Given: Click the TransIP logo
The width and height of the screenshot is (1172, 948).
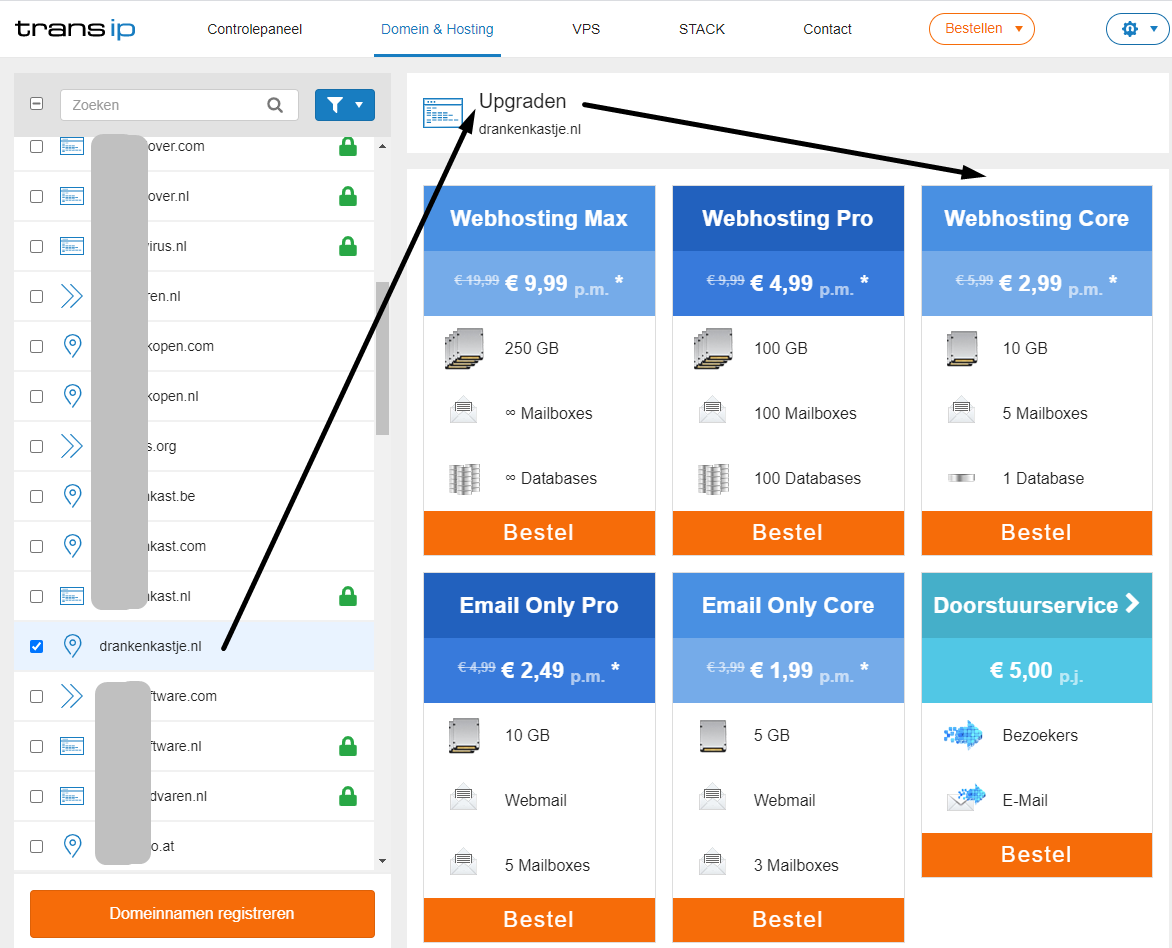Looking at the screenshot, I should click(x=75, y=29).
